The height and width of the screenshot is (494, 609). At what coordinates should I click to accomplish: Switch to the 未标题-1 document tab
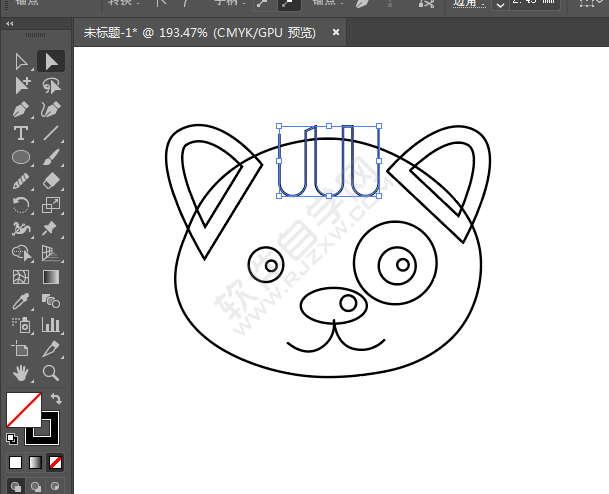coord(199,33)
